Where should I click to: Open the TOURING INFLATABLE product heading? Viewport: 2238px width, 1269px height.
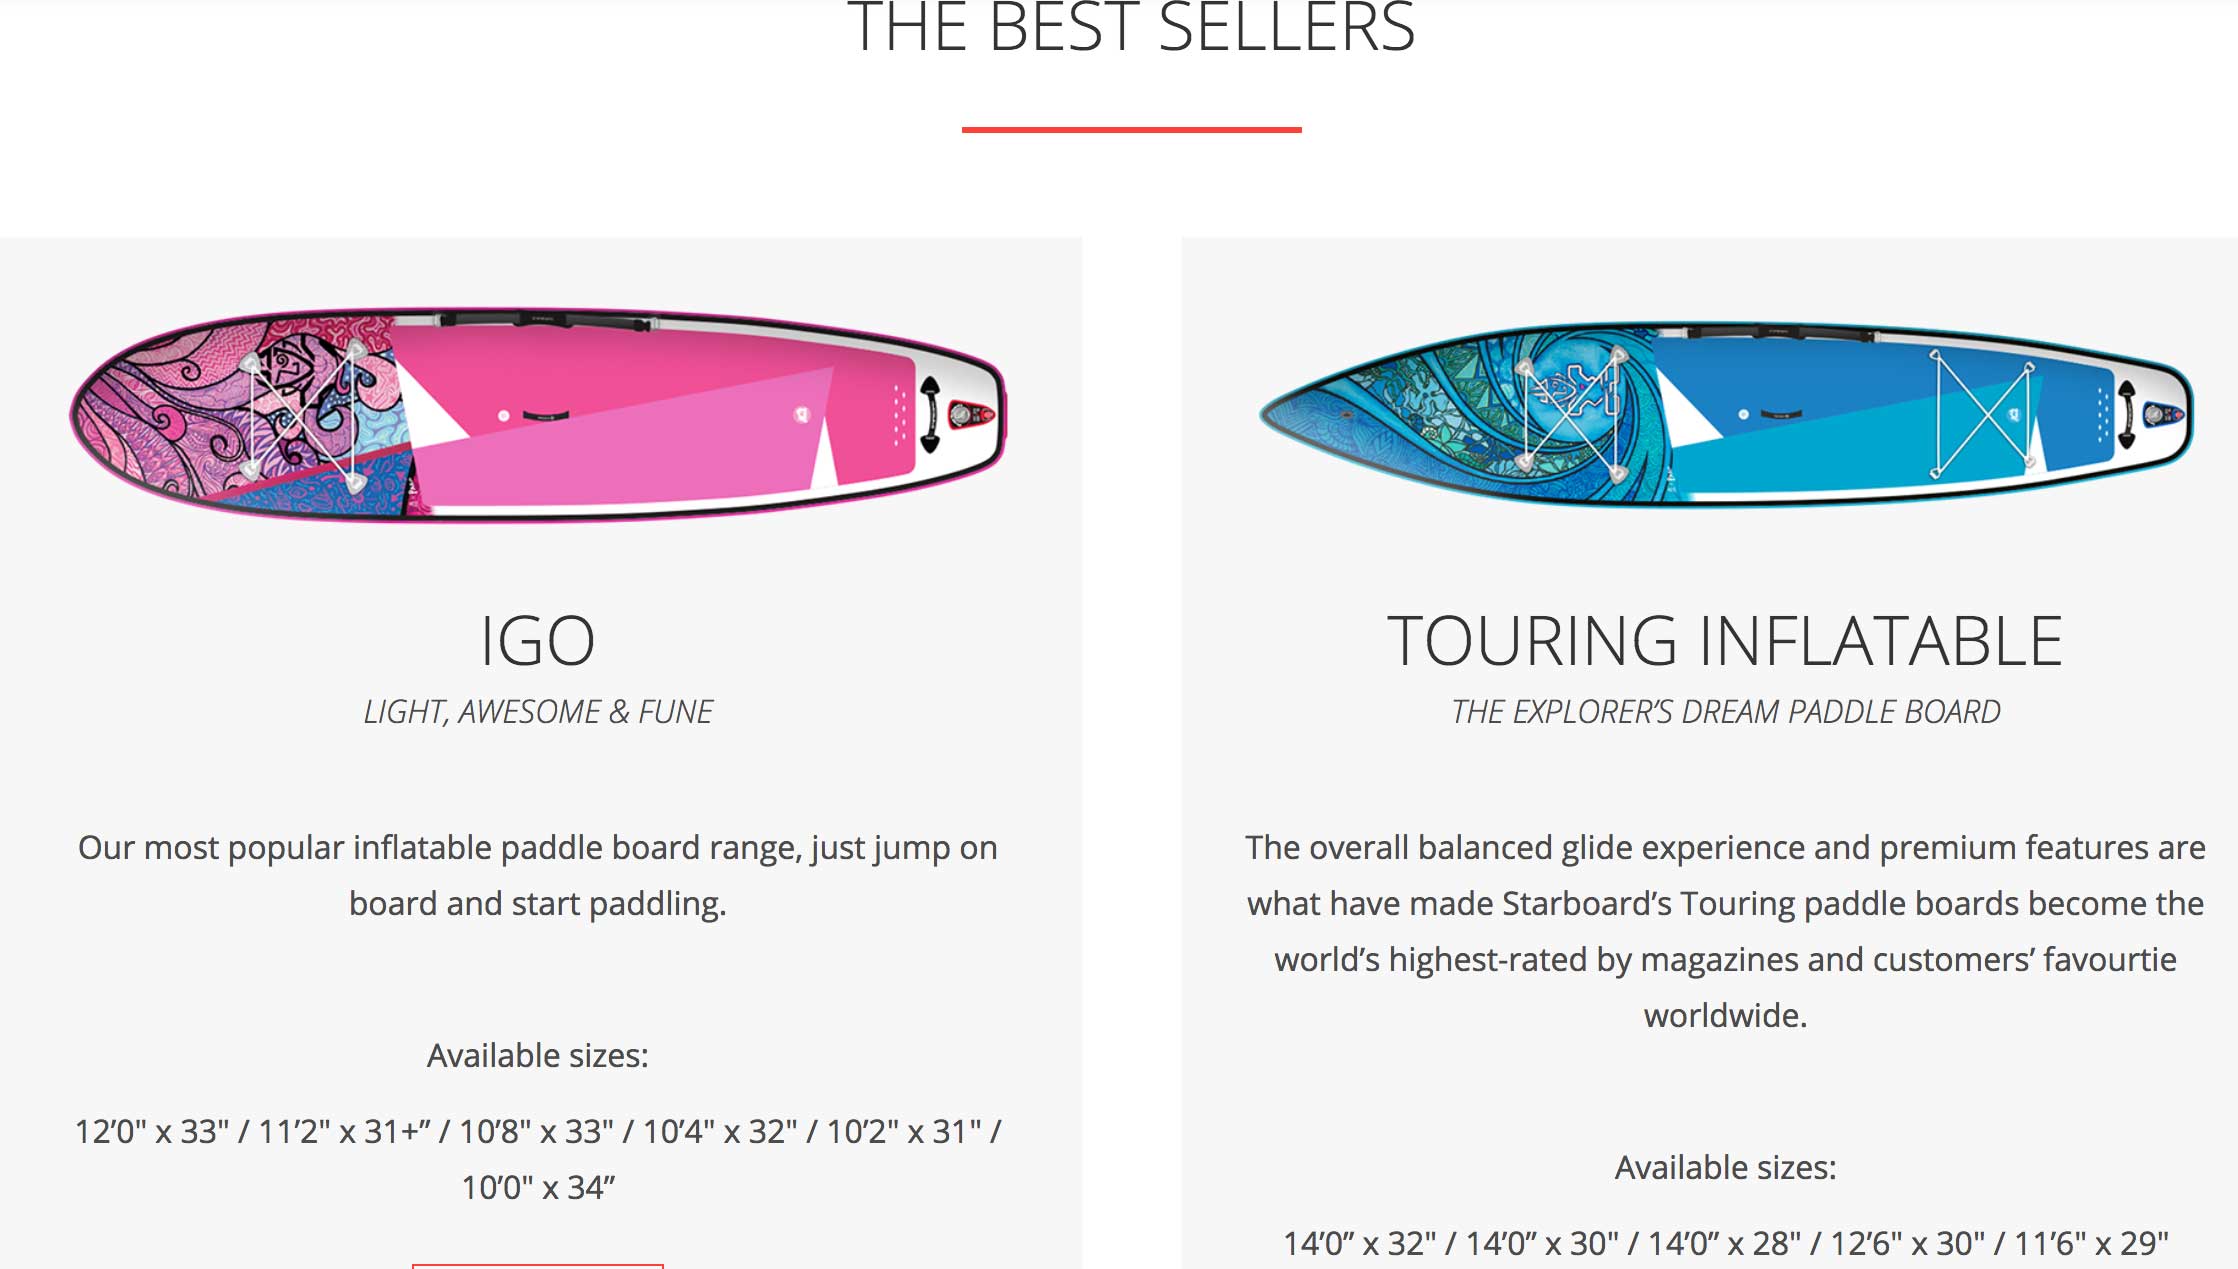[1725, 641]
